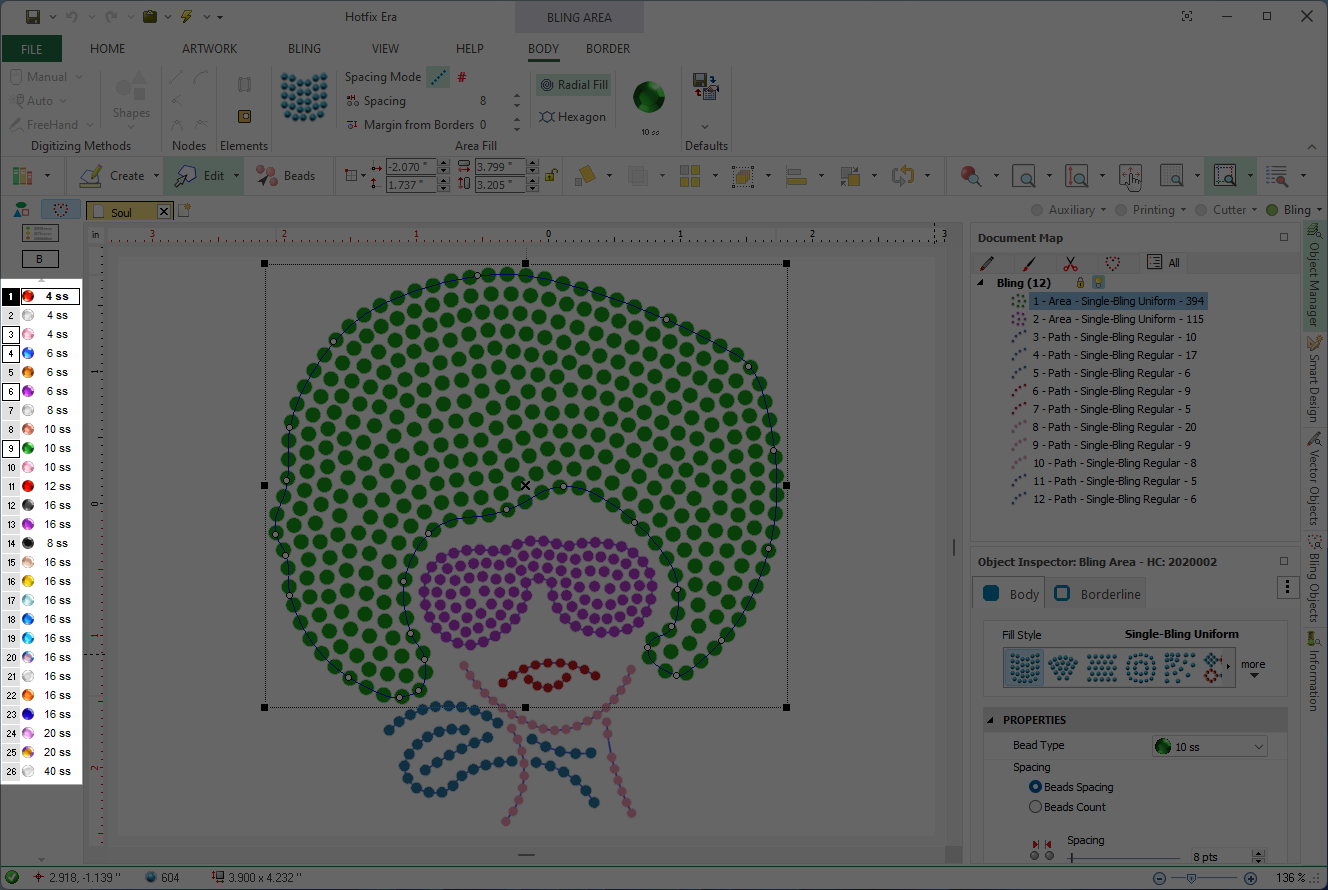Open bling heart tab in Document Map

tap(1112, 263)
